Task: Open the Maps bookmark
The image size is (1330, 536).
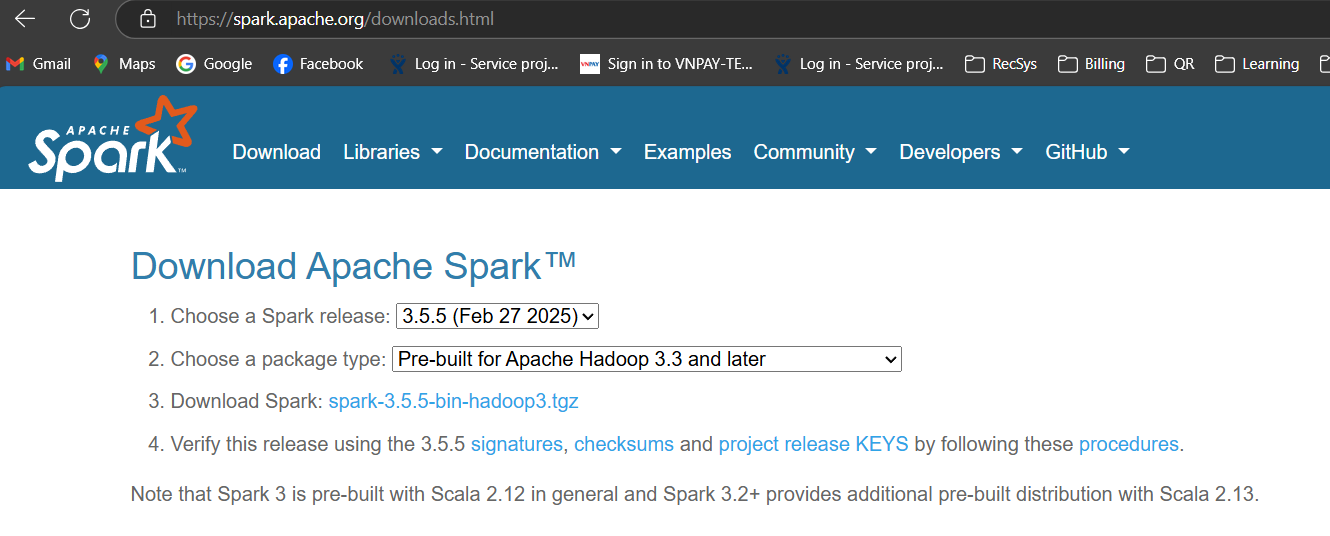Action: 124,64
